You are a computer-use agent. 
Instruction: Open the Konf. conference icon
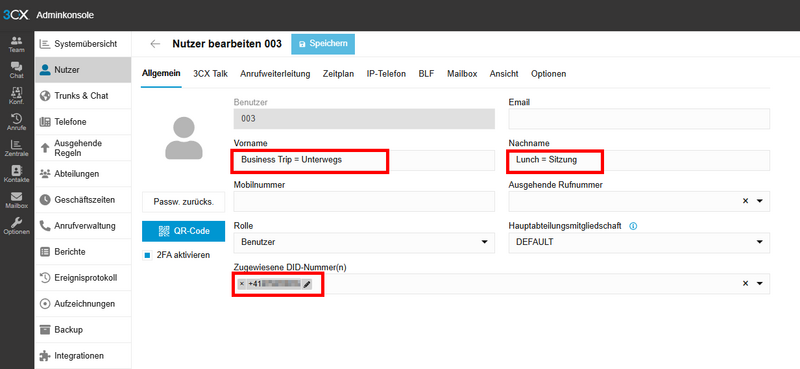pos(16,96)
